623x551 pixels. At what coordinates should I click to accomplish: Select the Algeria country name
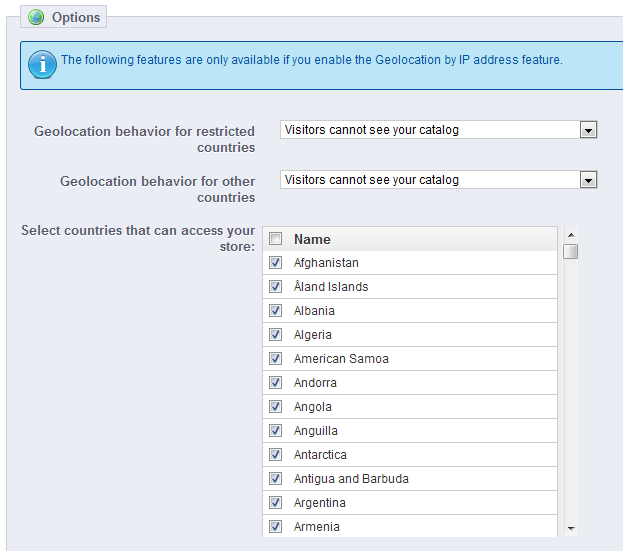(313, 335)
